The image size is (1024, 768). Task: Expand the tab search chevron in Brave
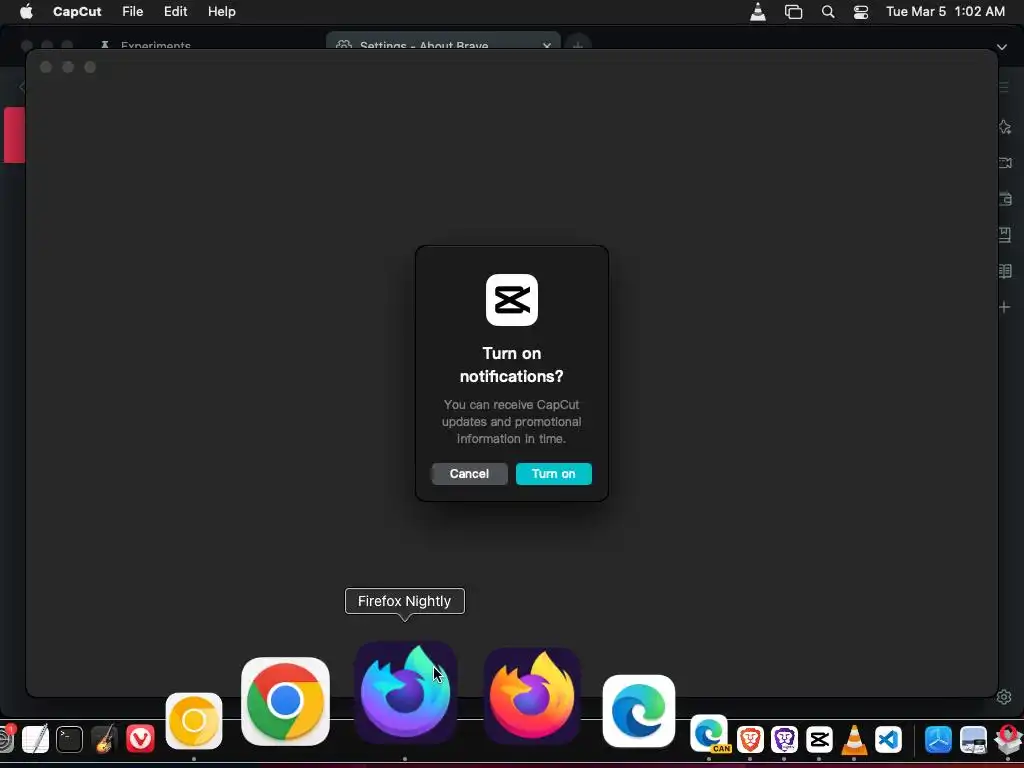(1002, 47)
